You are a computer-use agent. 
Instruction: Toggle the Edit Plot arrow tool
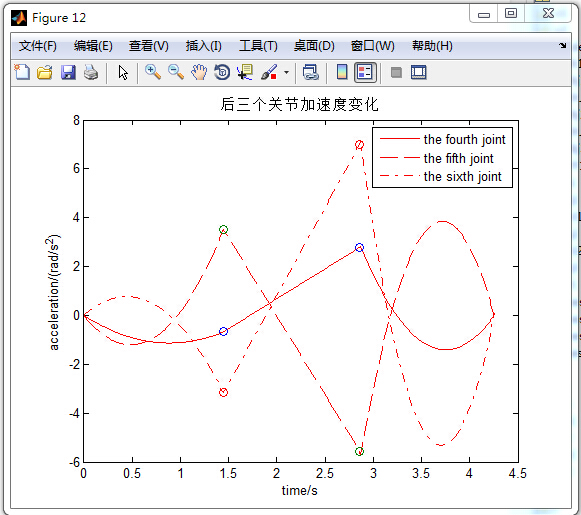point(123,72)
